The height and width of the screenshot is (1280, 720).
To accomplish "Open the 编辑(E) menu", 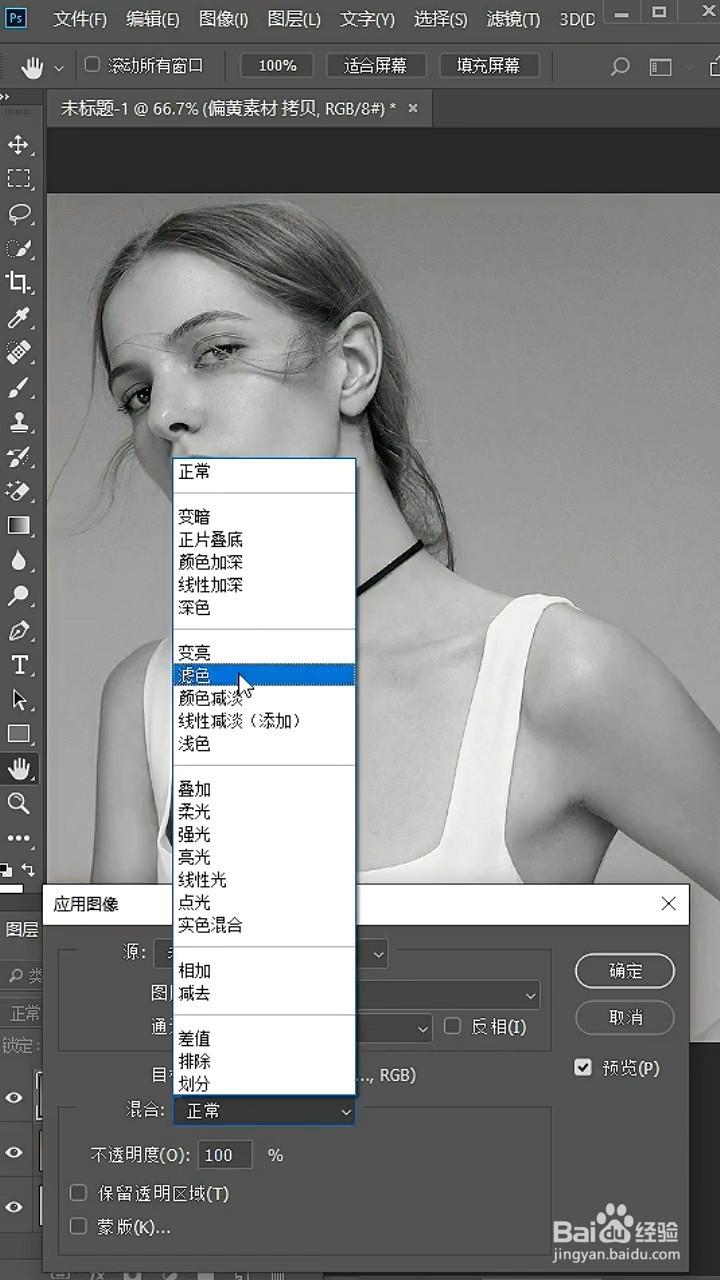I will click(153, 20).
